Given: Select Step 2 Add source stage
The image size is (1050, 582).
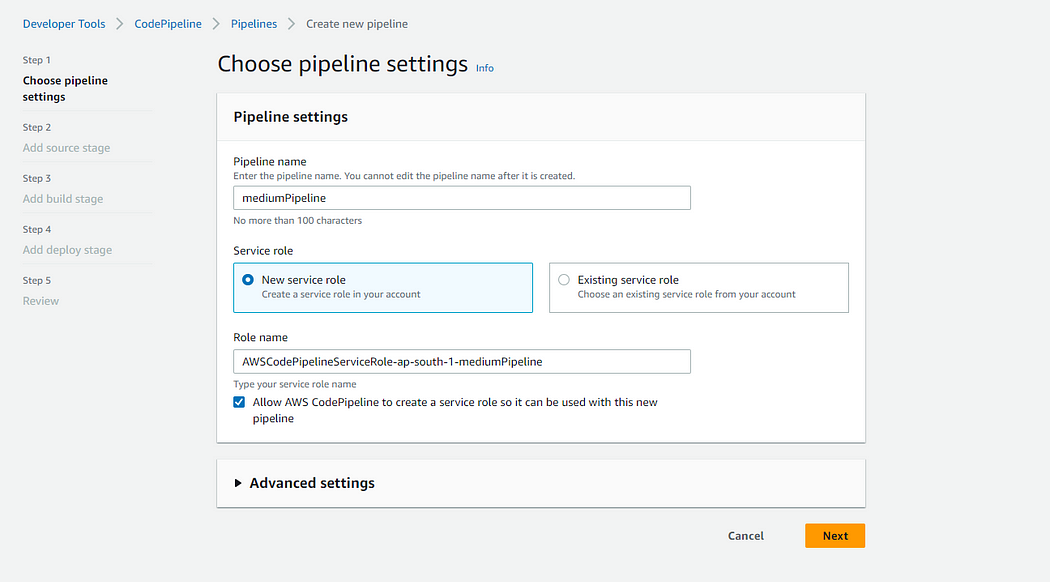Looking at the screenshot, I should tap(66, 148).
